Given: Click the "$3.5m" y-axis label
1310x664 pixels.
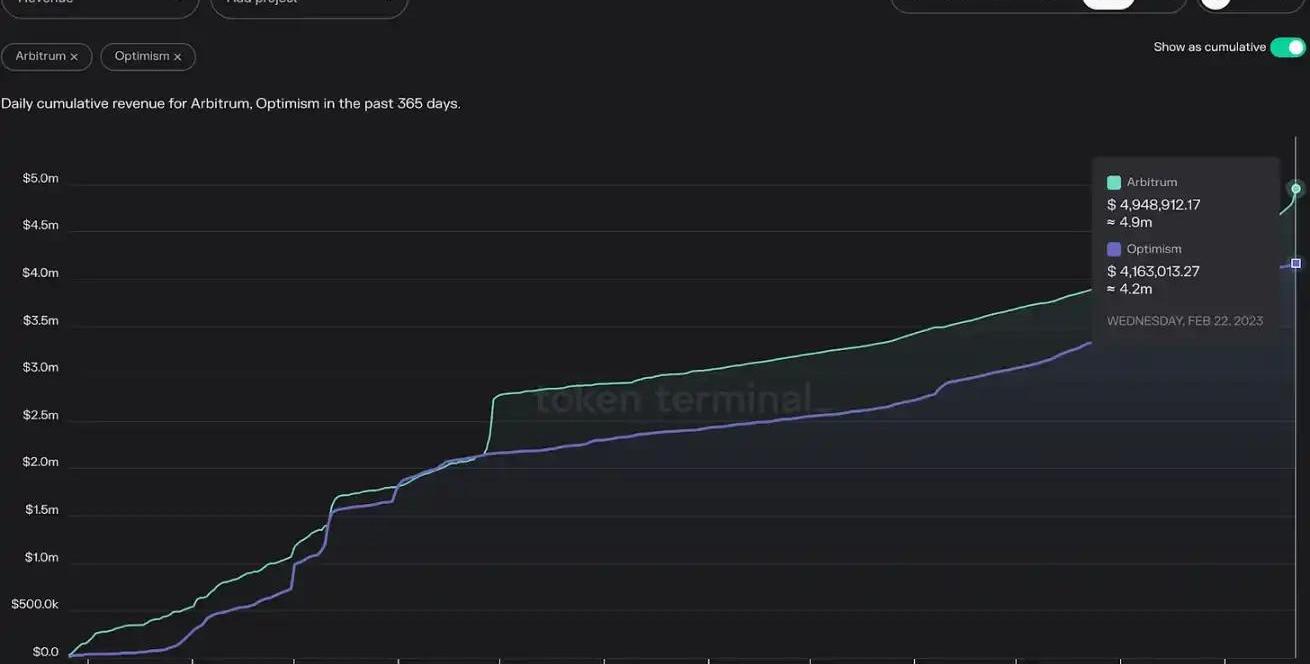Looking at the screenshot, I should click(x=41, y=320).
